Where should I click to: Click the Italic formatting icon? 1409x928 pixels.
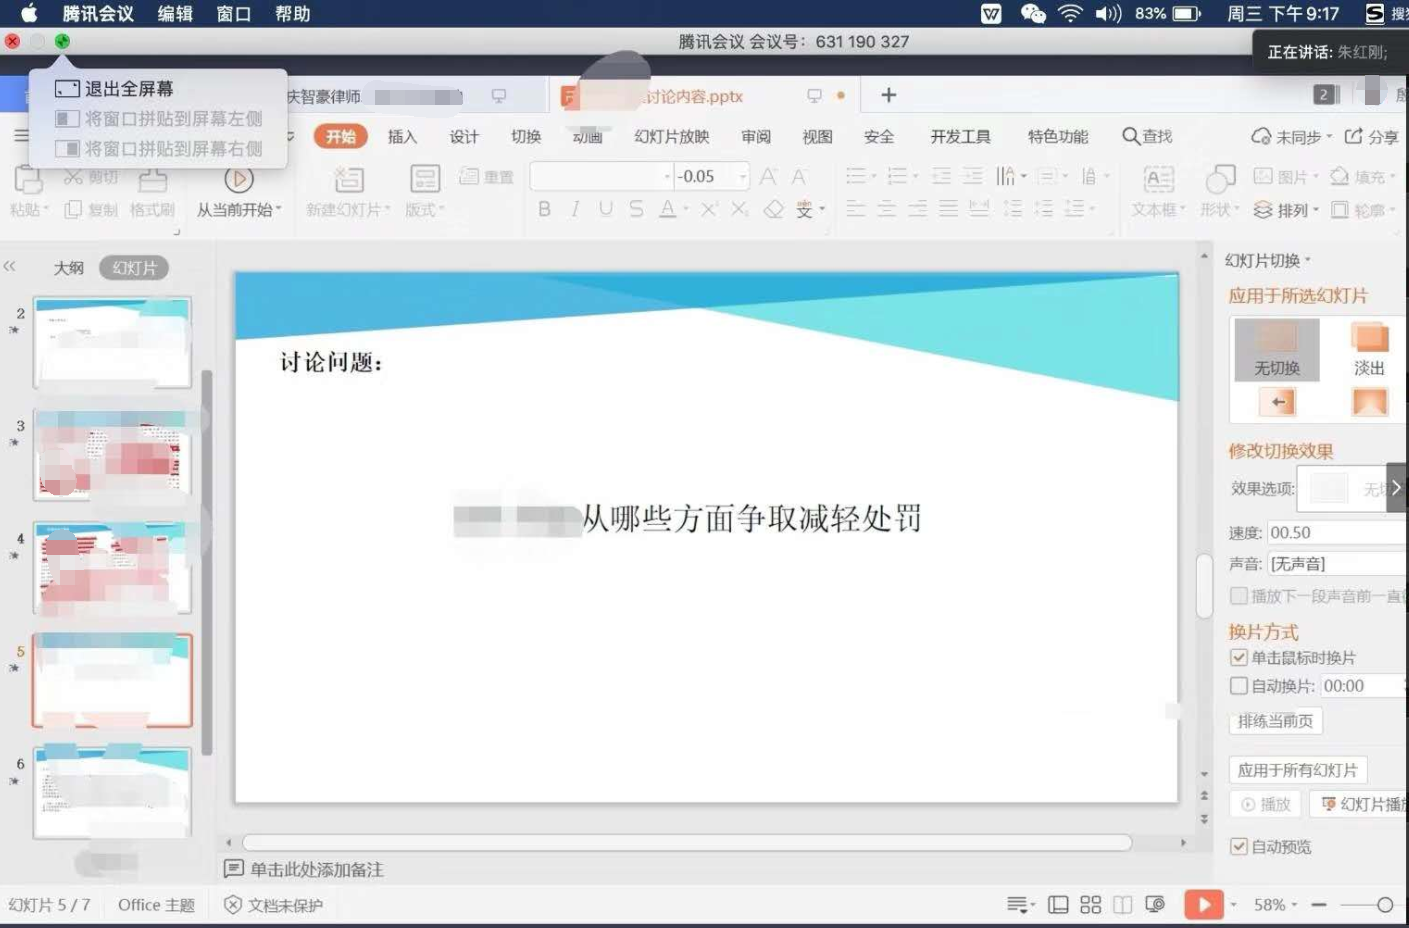click(x=575, y=209)
